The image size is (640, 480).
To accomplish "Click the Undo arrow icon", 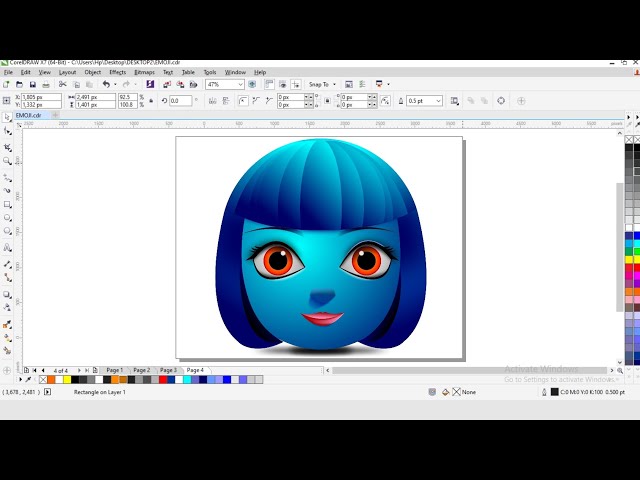I will pyautogui.click(x=106, y=84).
